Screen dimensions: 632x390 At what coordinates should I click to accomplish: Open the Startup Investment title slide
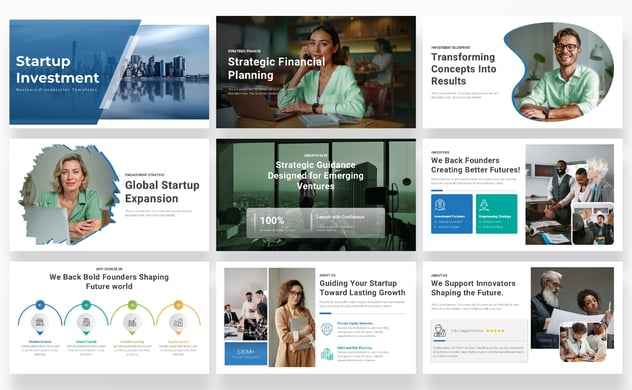(109, 72)
